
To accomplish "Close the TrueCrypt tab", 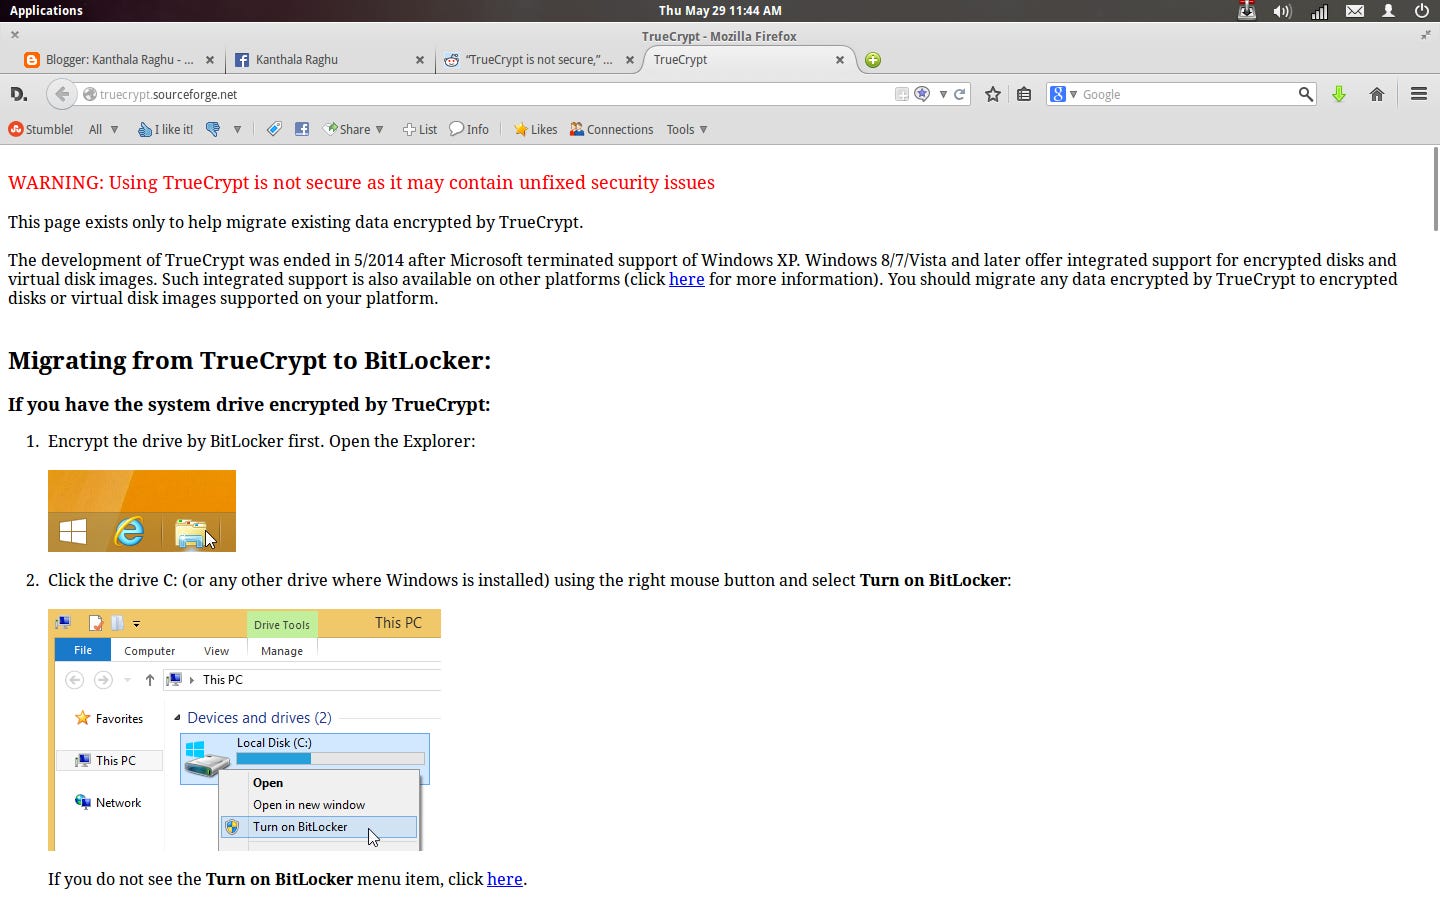I will (x=840, y=60).
